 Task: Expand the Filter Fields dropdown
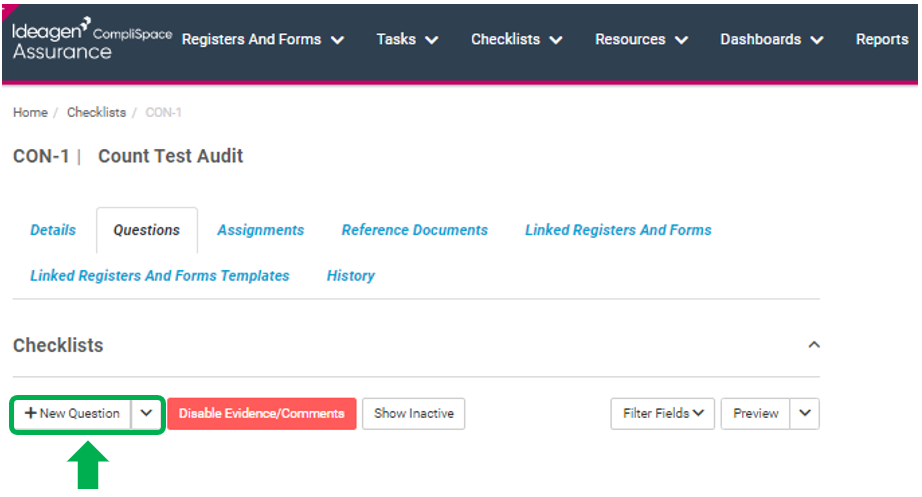click(663, 413)
